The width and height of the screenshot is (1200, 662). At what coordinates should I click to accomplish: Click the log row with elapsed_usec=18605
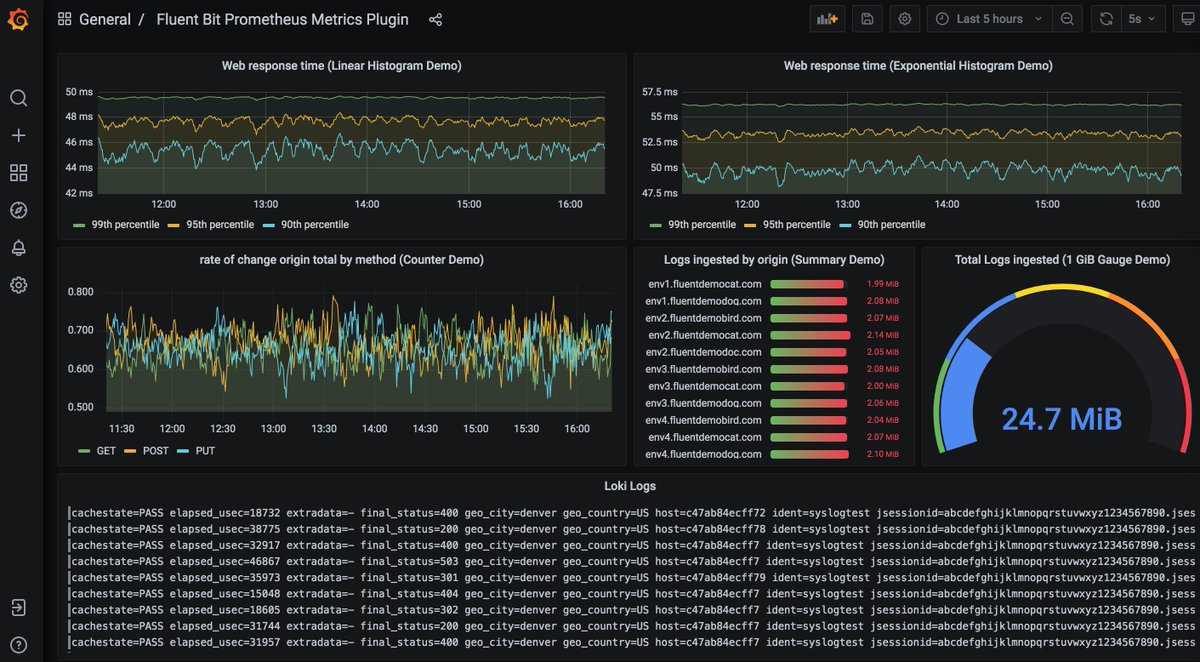632,610
